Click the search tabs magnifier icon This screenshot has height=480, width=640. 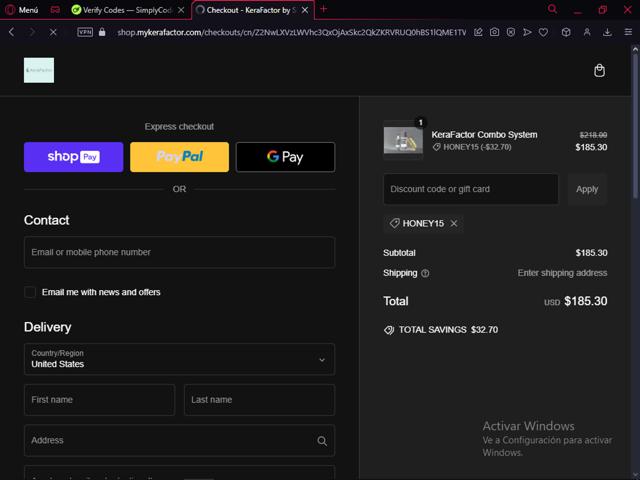point(552,9)
